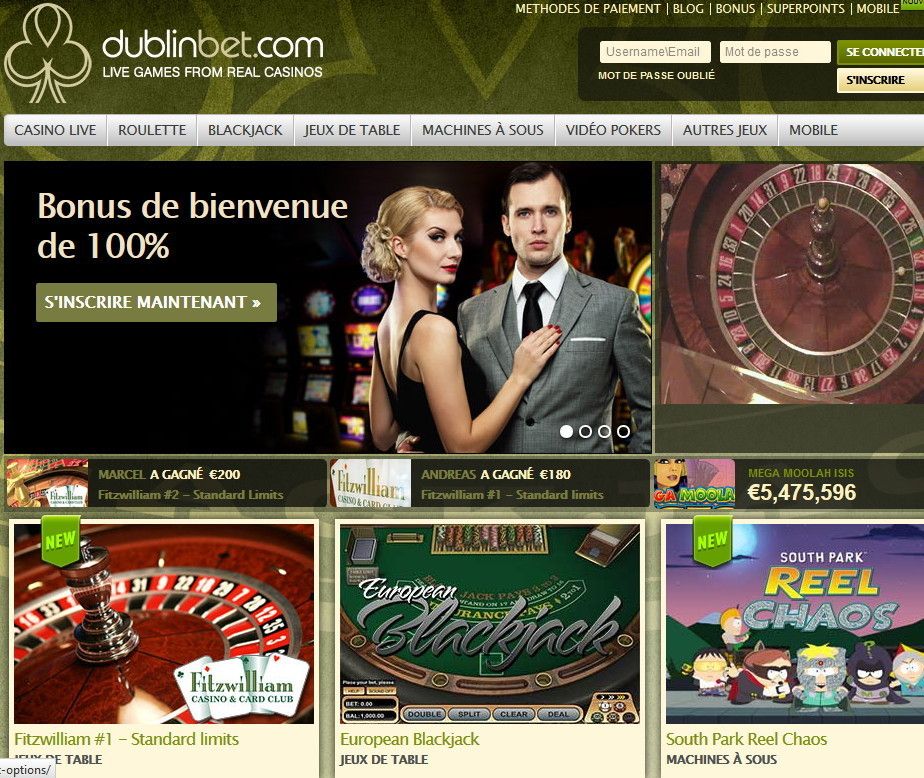Select the first banner slide dot
924x778 pixels.
[x=566, y=431]
